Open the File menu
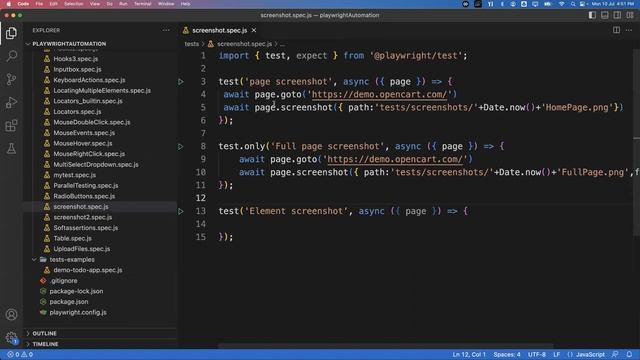This screenshot has height=360, width=640. pyautogui.click(x=39, y=4)
